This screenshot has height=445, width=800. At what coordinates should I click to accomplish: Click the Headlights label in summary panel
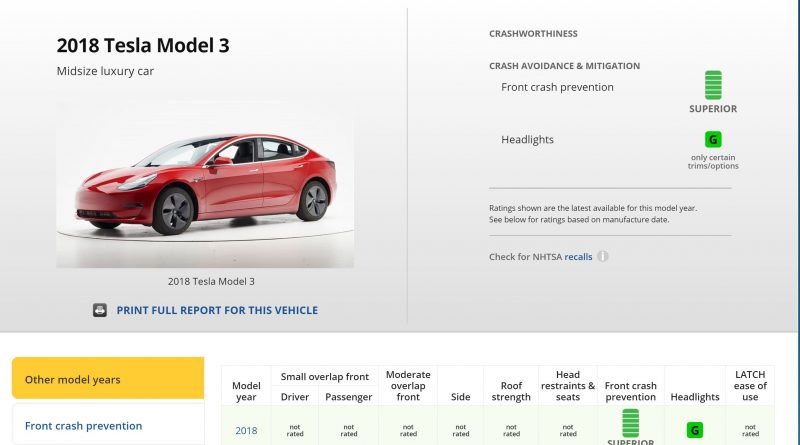pyautogui.click(x=527, y=140)
